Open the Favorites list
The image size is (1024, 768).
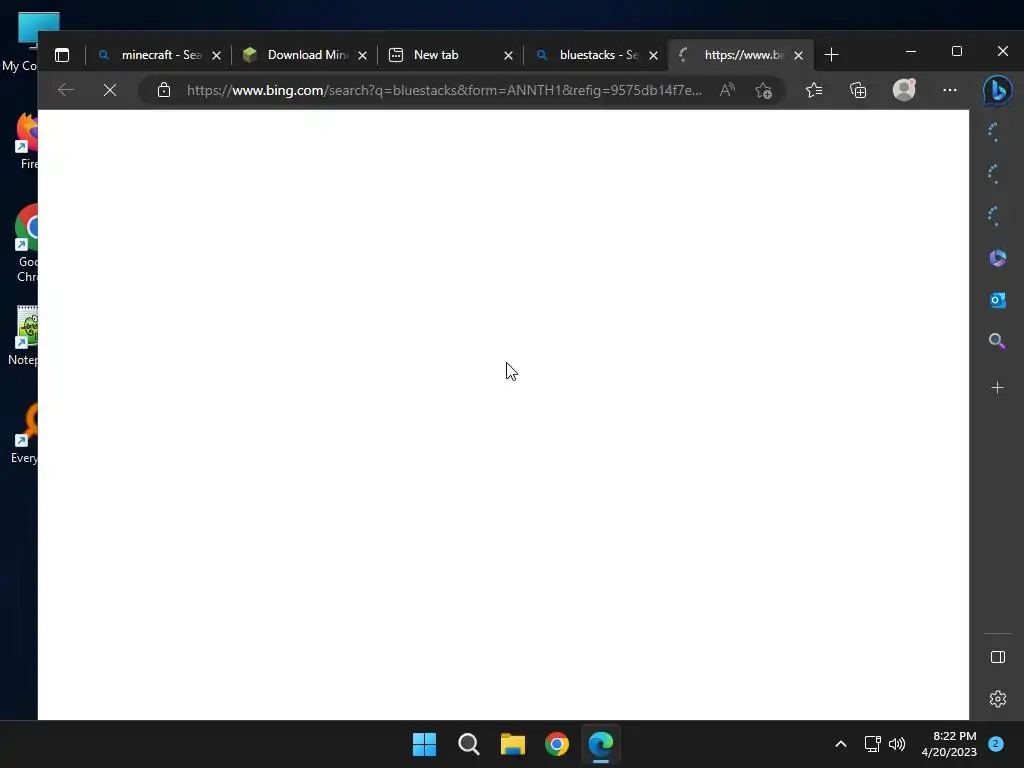(x=814, y=90)
